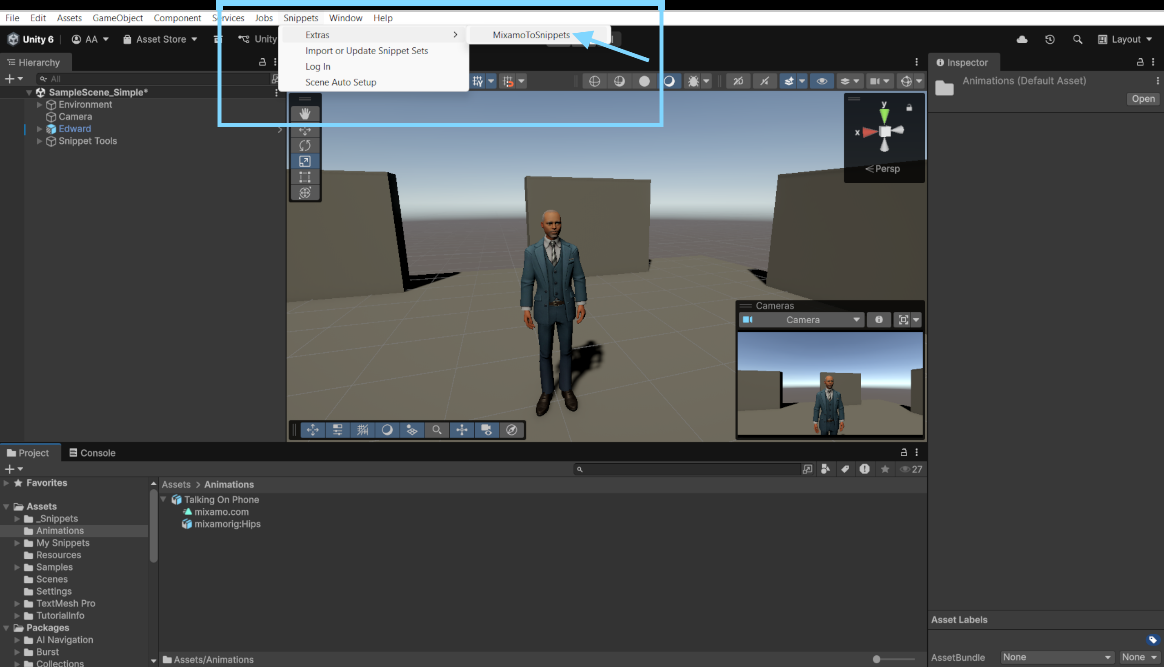Click the compass icon in bottom Scene overlay
The image size is (1164, 667).
point(511,430)
